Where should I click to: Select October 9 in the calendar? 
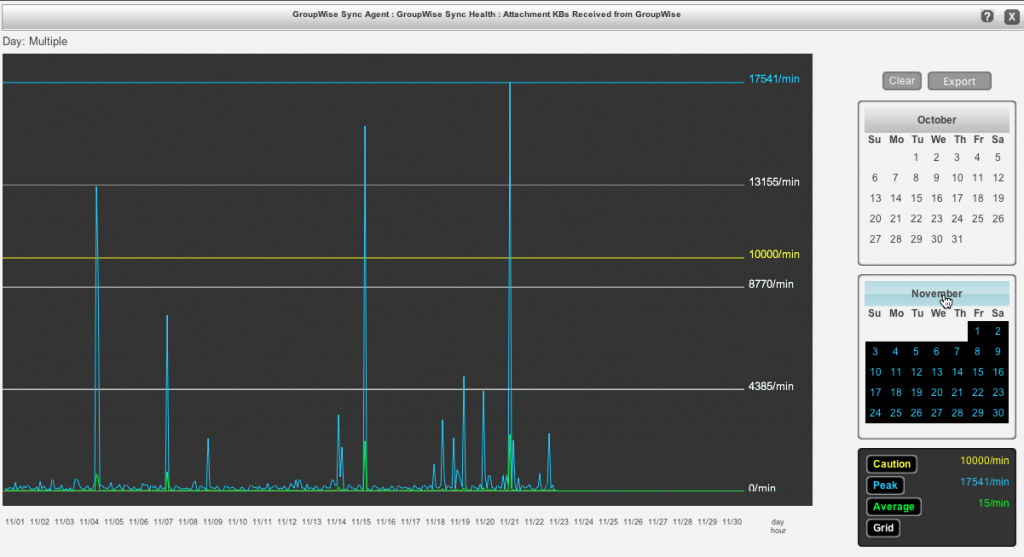[x=936, y=178]
